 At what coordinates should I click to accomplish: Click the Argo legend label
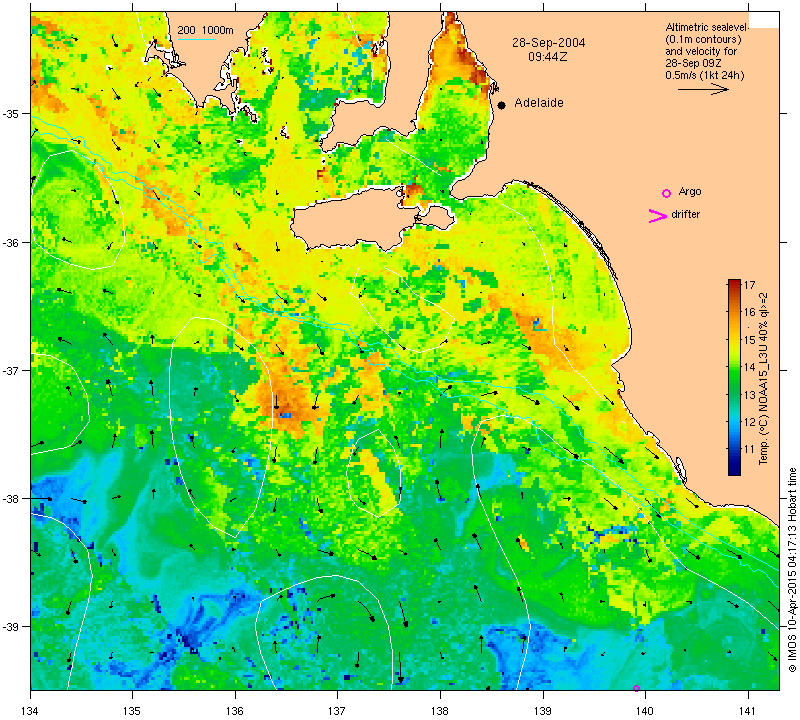point(690,192)
